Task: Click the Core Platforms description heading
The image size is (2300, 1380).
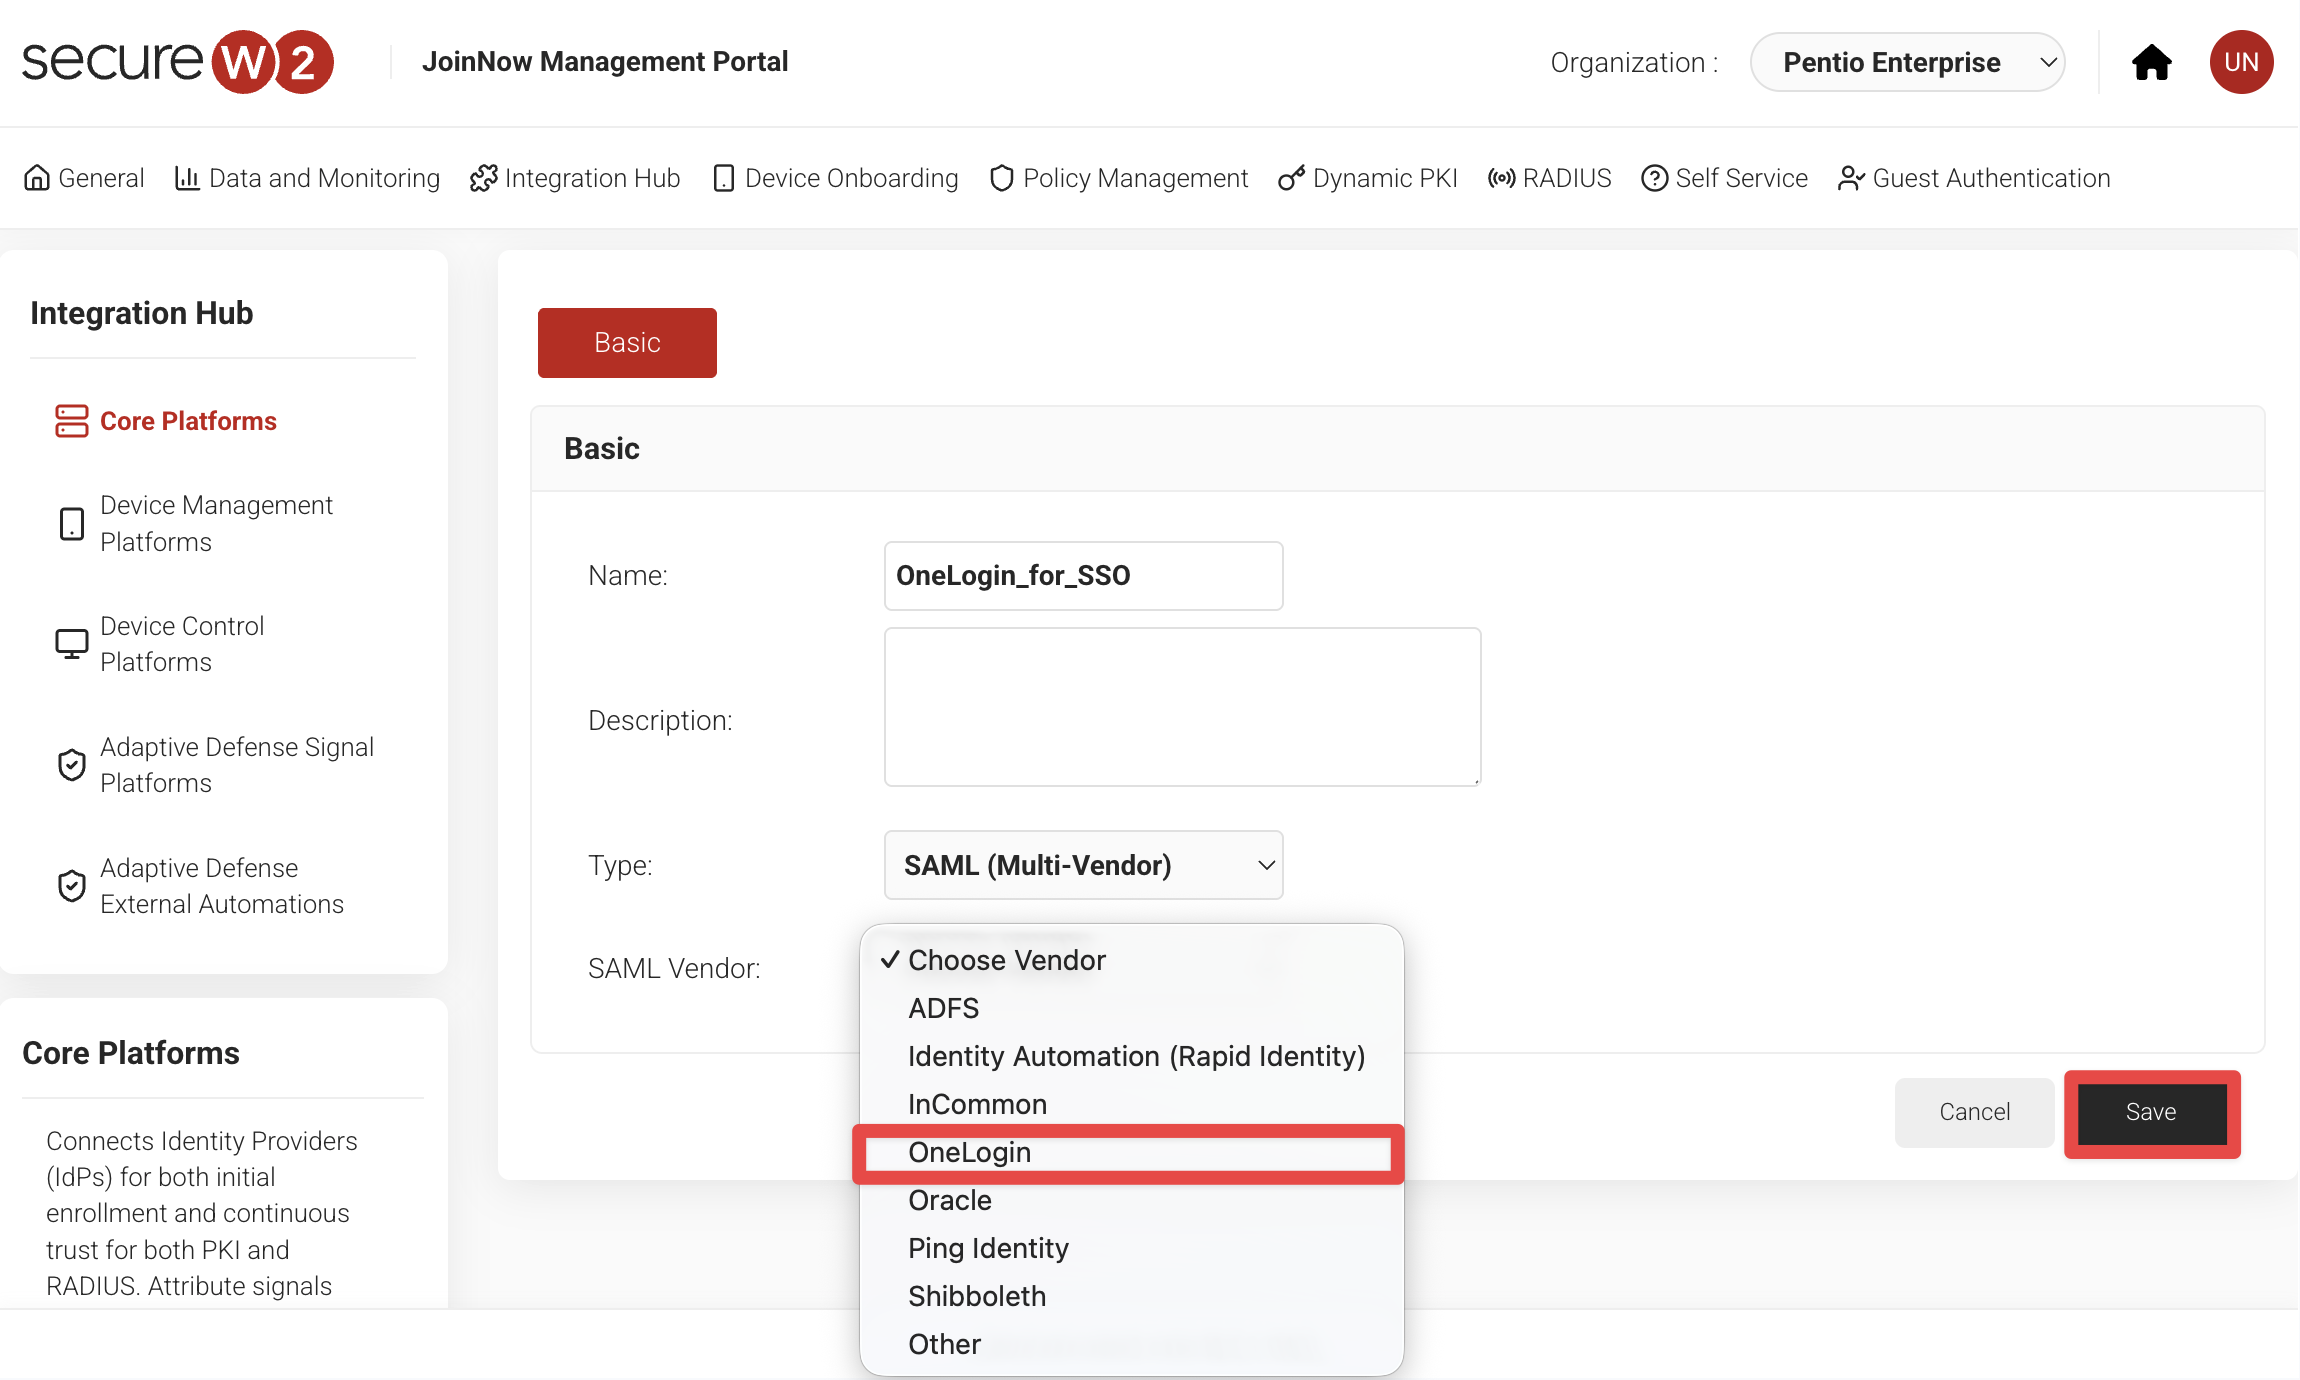Action: (x=131, y=1053)
